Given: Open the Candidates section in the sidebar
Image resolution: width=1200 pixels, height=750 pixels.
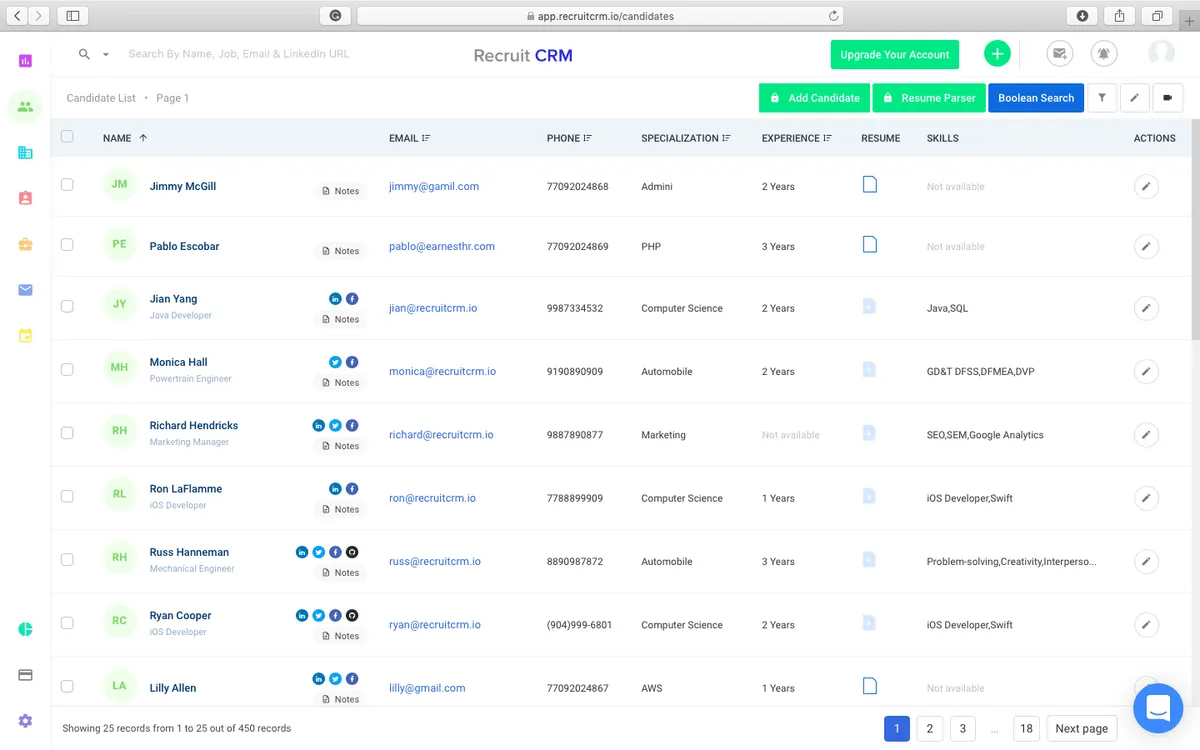Looking at the screenshot, I should click(x=25, y=107).
